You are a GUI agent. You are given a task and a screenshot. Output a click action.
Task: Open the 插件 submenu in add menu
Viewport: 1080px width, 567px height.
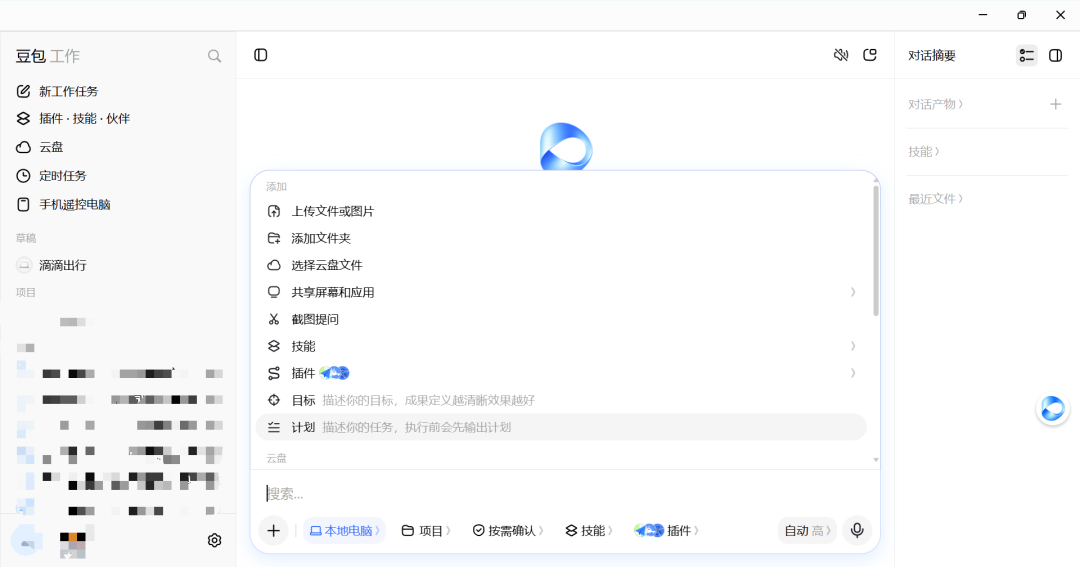point(561,373)
